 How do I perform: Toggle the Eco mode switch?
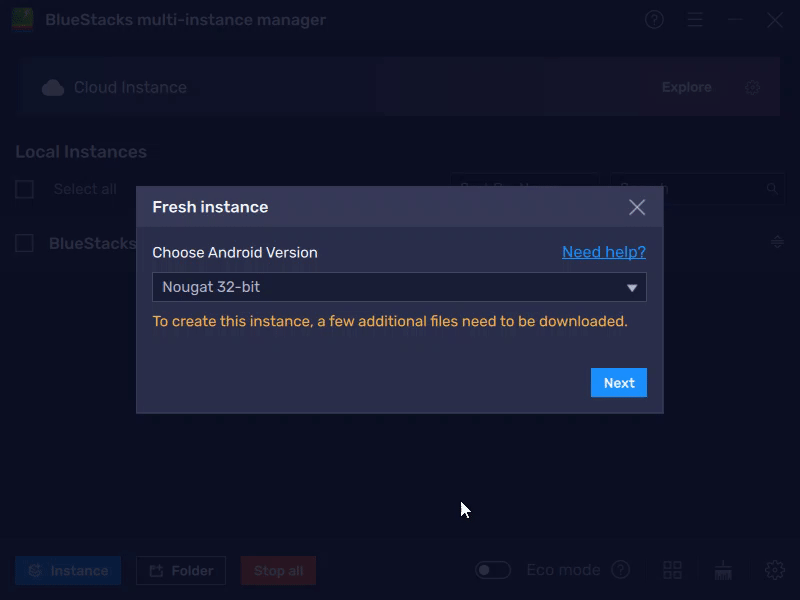(492, 570)
